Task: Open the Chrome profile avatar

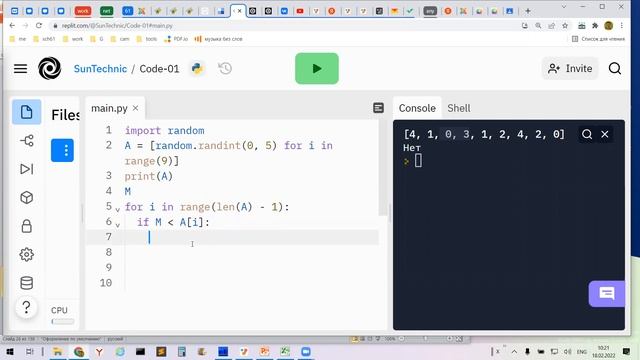Action: pyautogui.click(x=609, y=26)
